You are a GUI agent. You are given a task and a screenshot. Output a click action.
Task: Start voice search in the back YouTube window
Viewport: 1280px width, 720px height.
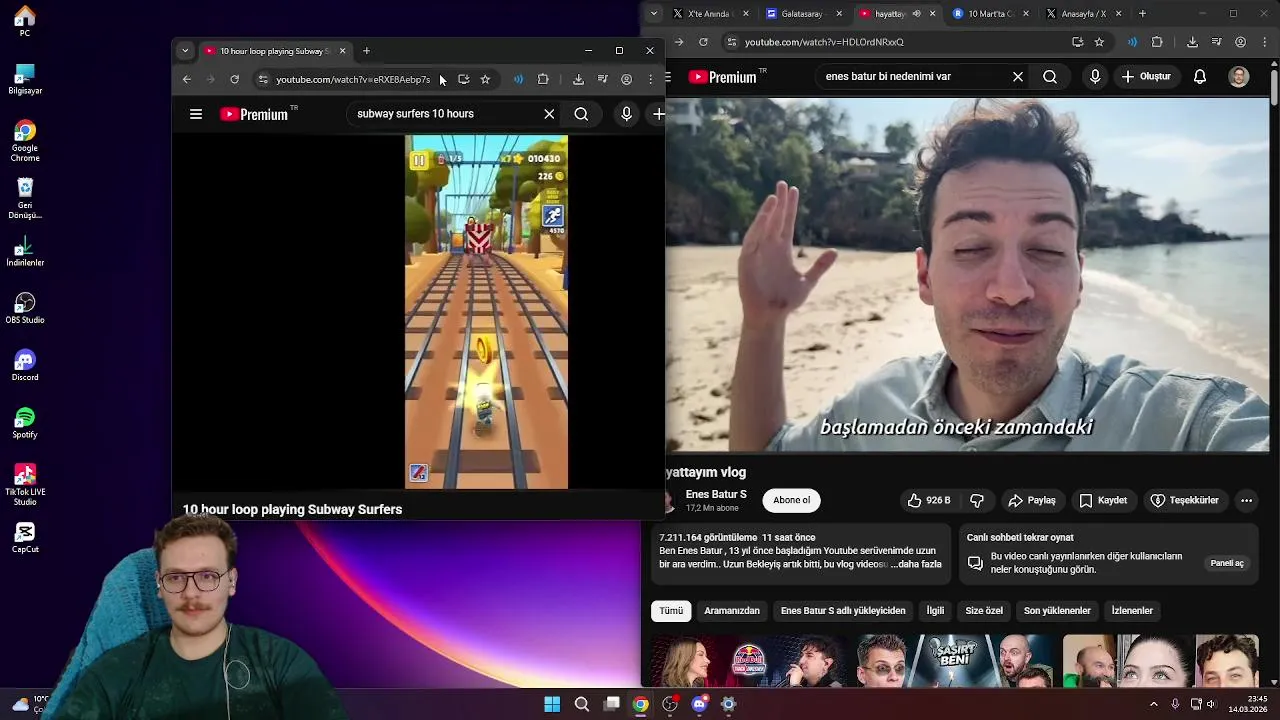click(x=1095, y=77)
